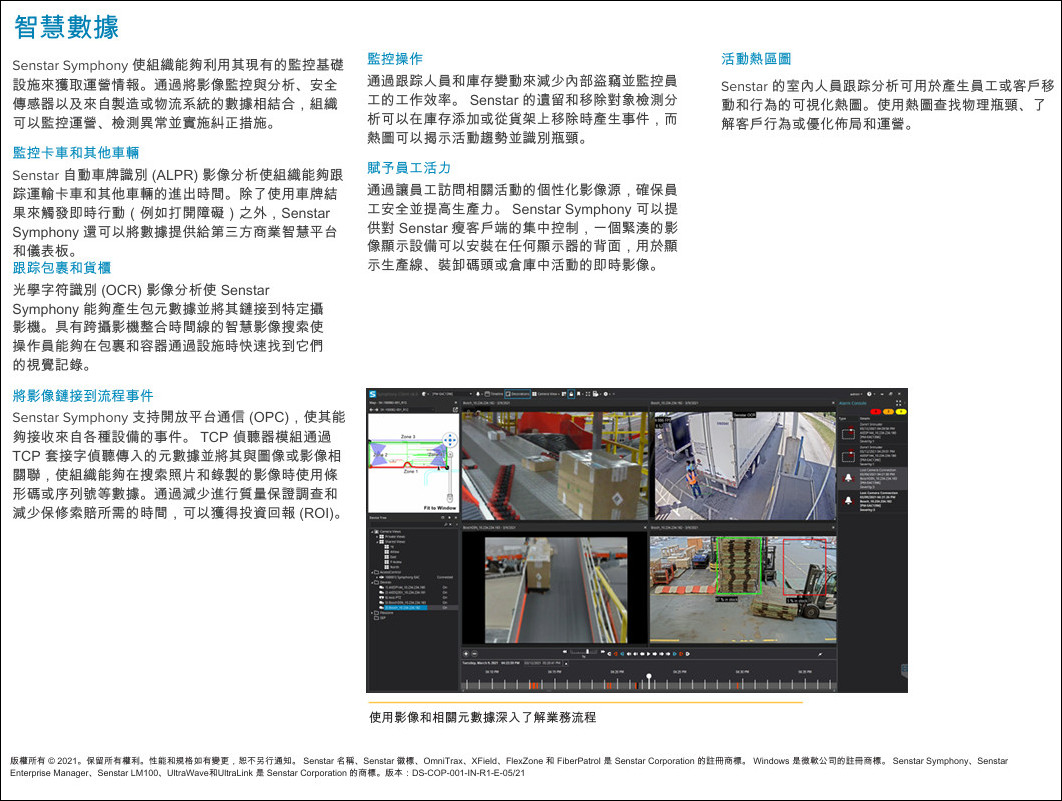
Task: Open the help question-mark menu
Action: pos(870,394)
